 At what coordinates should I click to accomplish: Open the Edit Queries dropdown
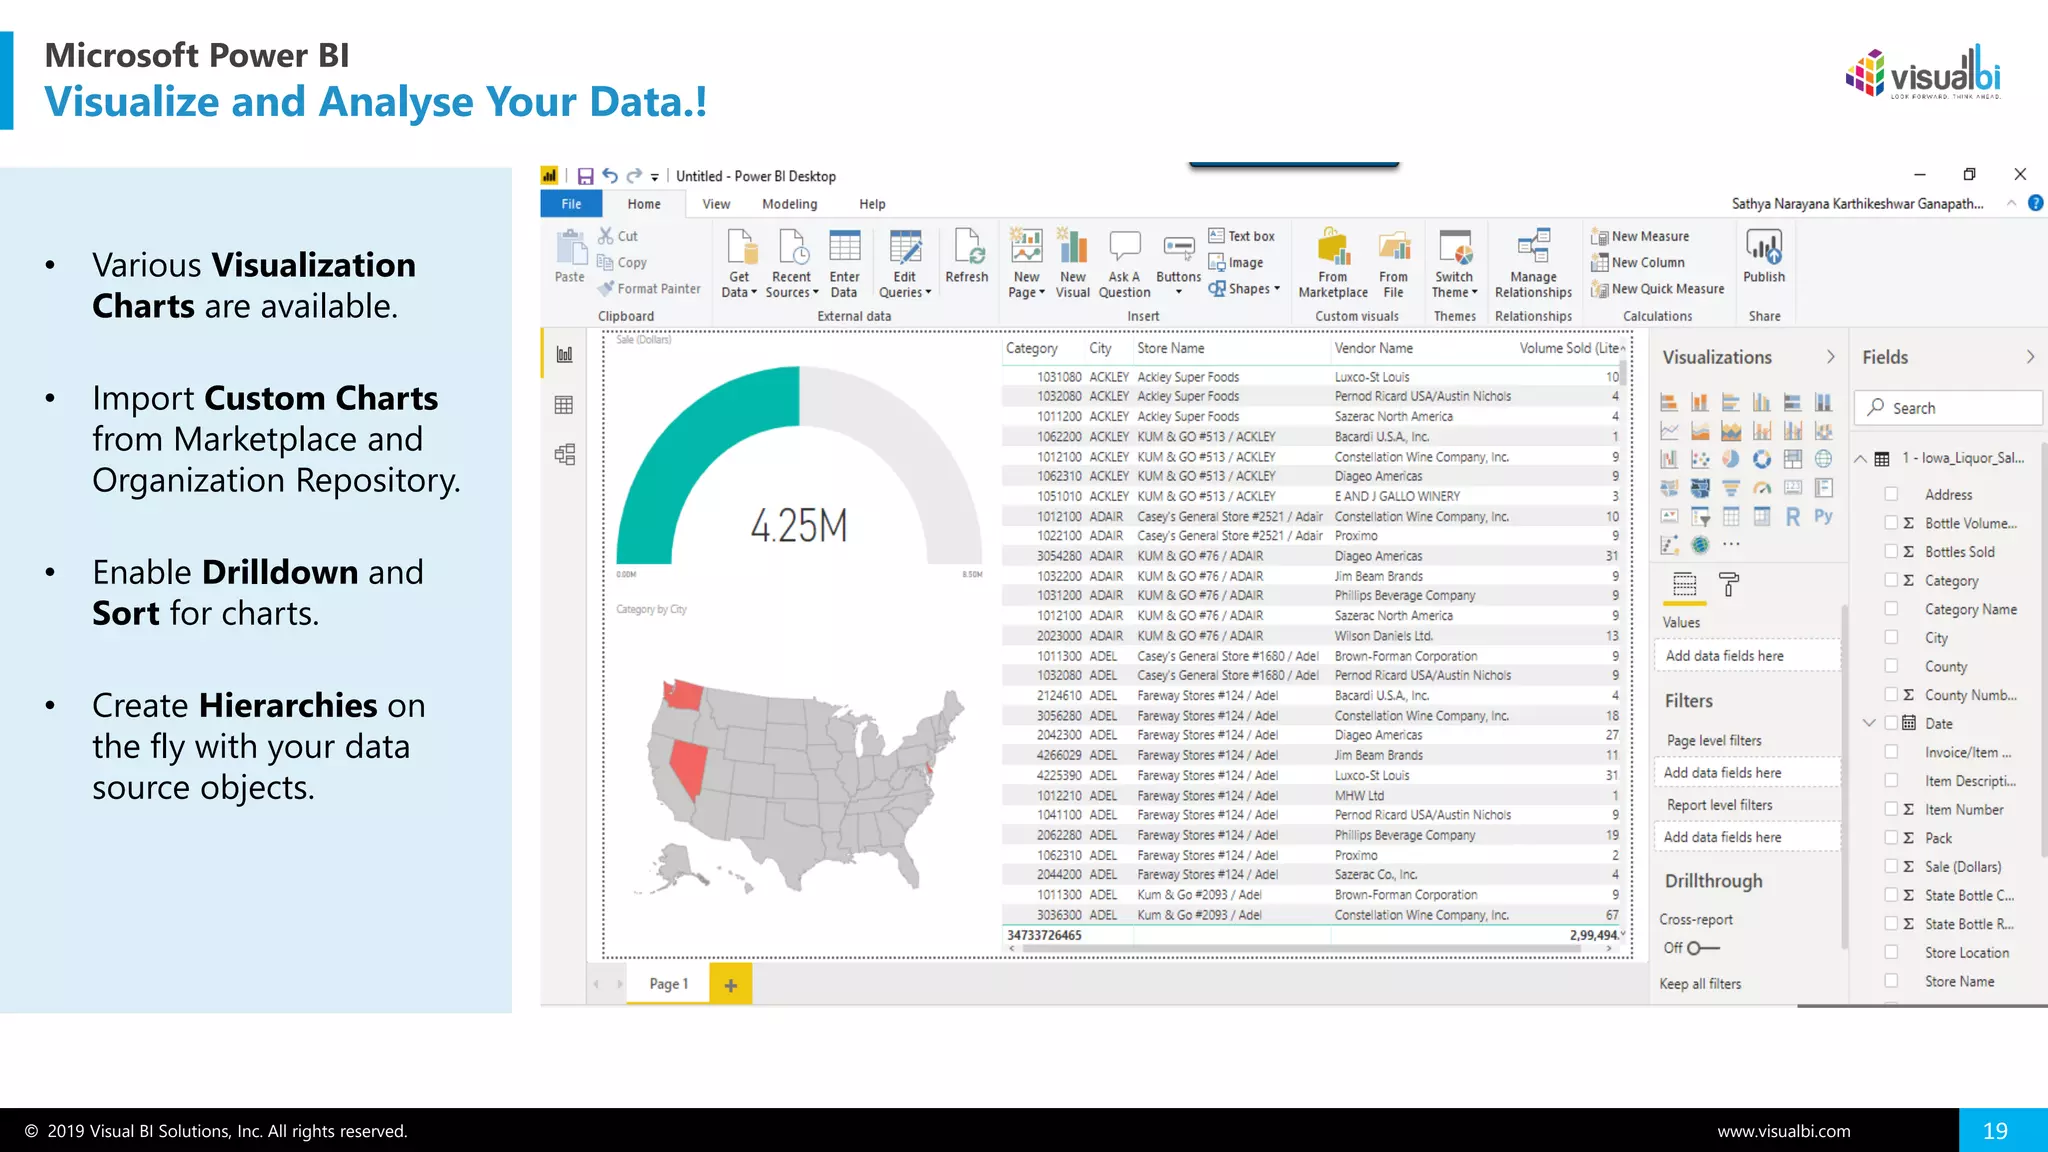point(905,285)
